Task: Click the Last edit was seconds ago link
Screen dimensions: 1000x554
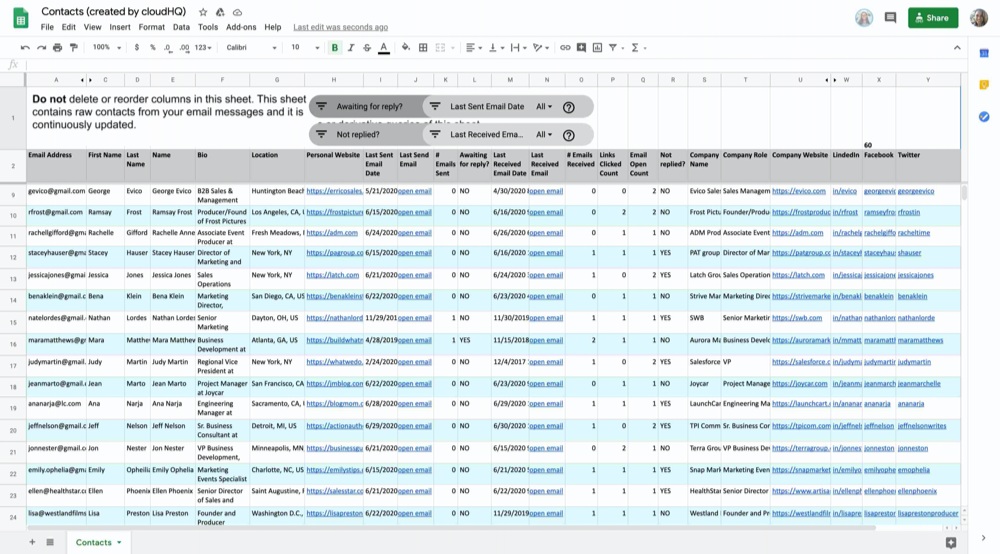Action: click(341, 27)
